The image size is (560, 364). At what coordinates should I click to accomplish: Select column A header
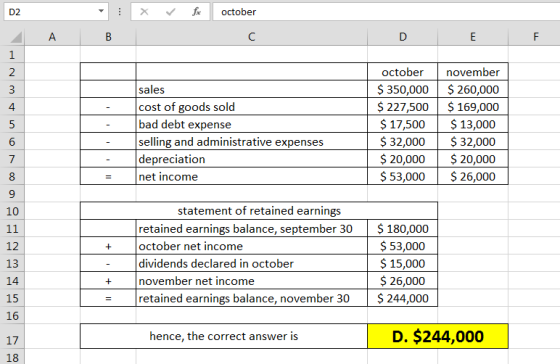click(52, 37)
